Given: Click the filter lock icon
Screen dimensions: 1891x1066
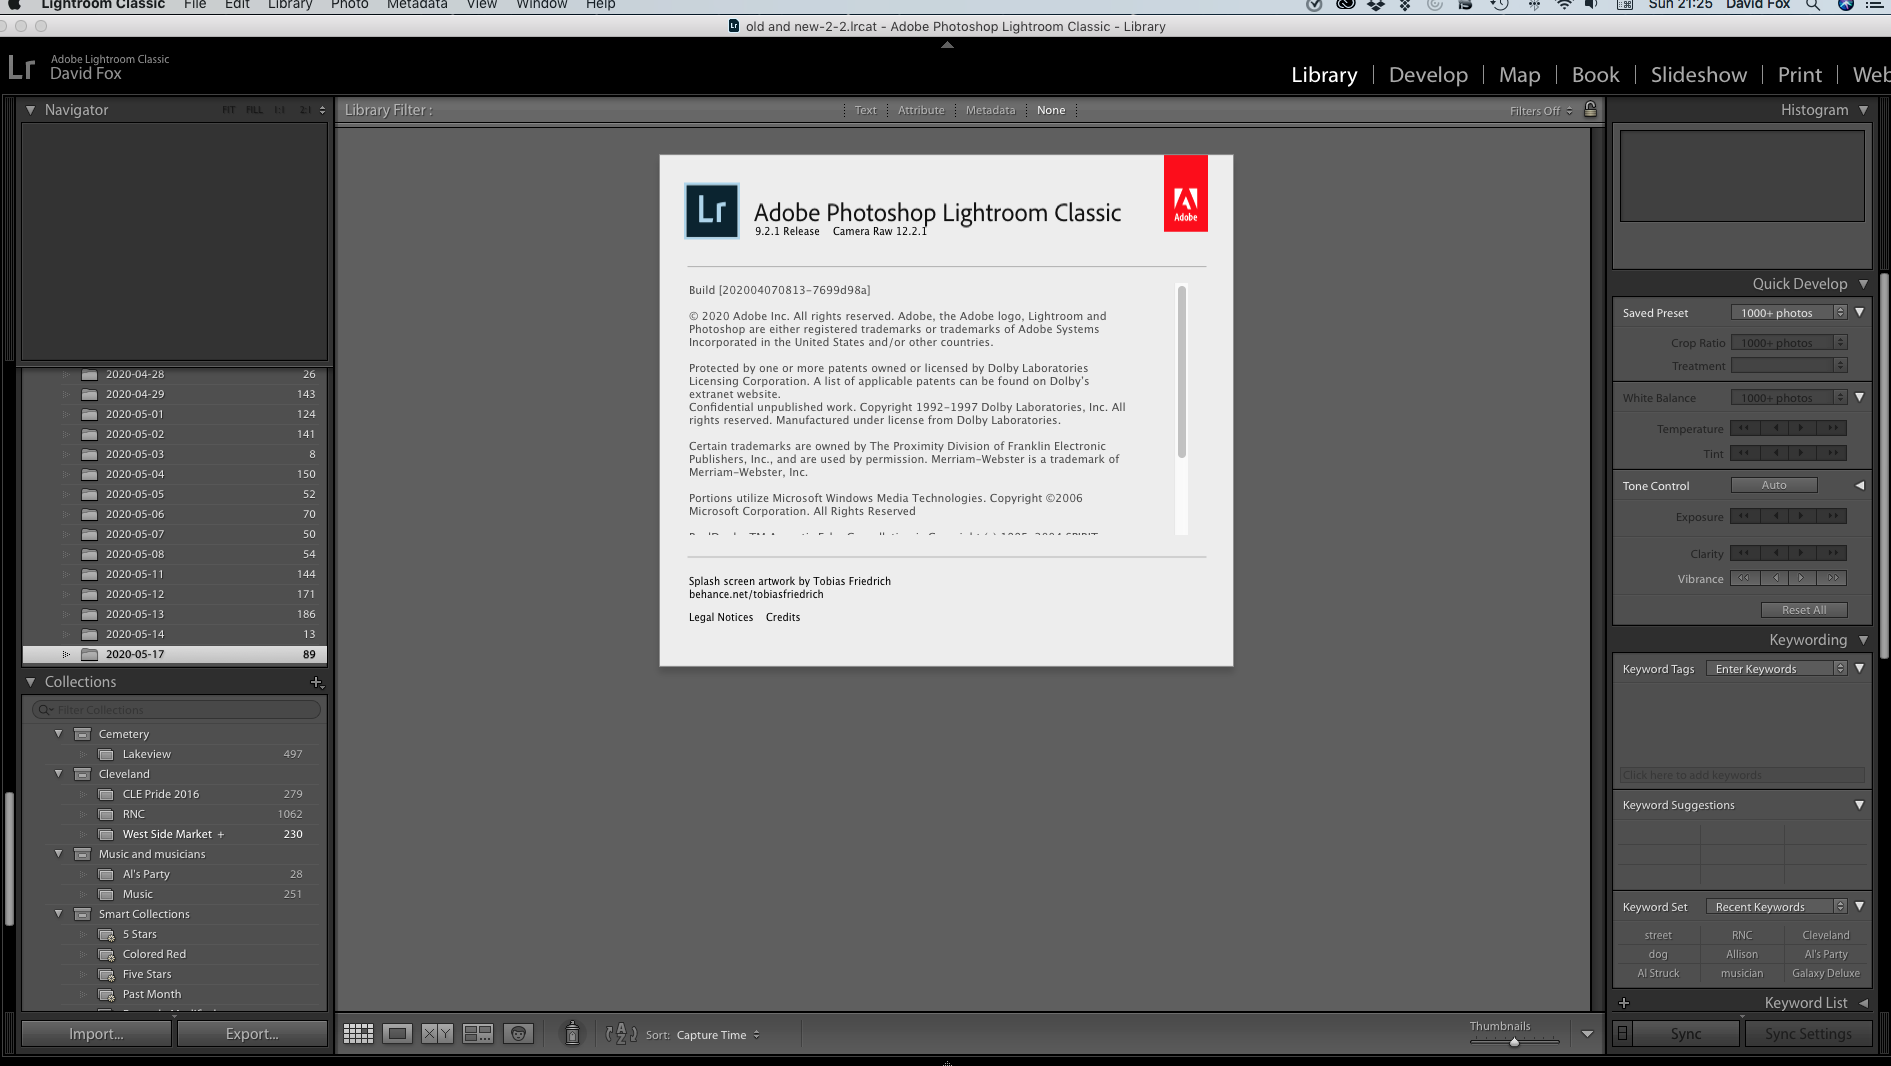Looking at the screenshot, I should (1591, 109).
